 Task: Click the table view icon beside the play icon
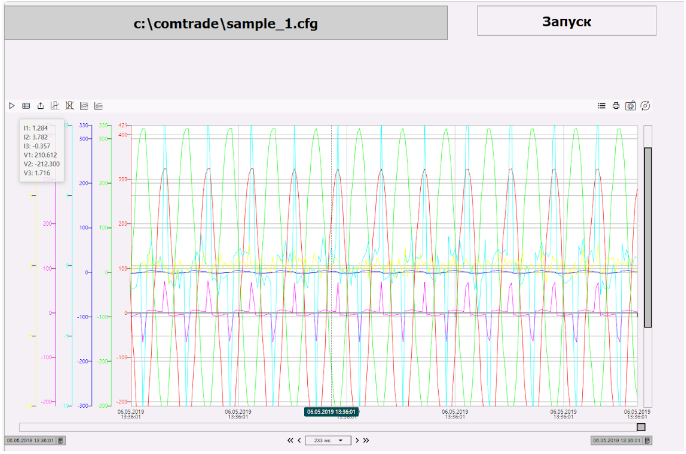click(26, 105)
